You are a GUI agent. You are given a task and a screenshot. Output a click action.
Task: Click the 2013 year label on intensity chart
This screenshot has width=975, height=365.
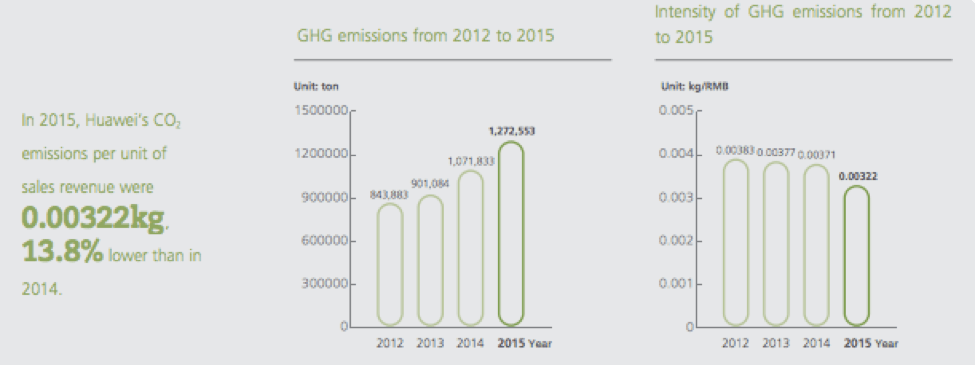775,343
